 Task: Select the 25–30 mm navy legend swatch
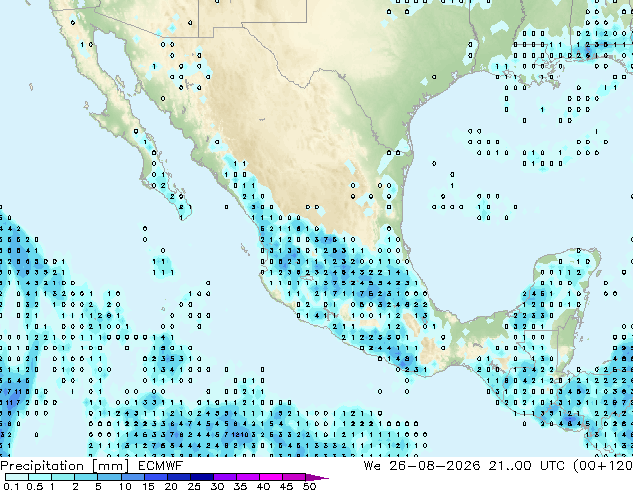click(202, 477)
